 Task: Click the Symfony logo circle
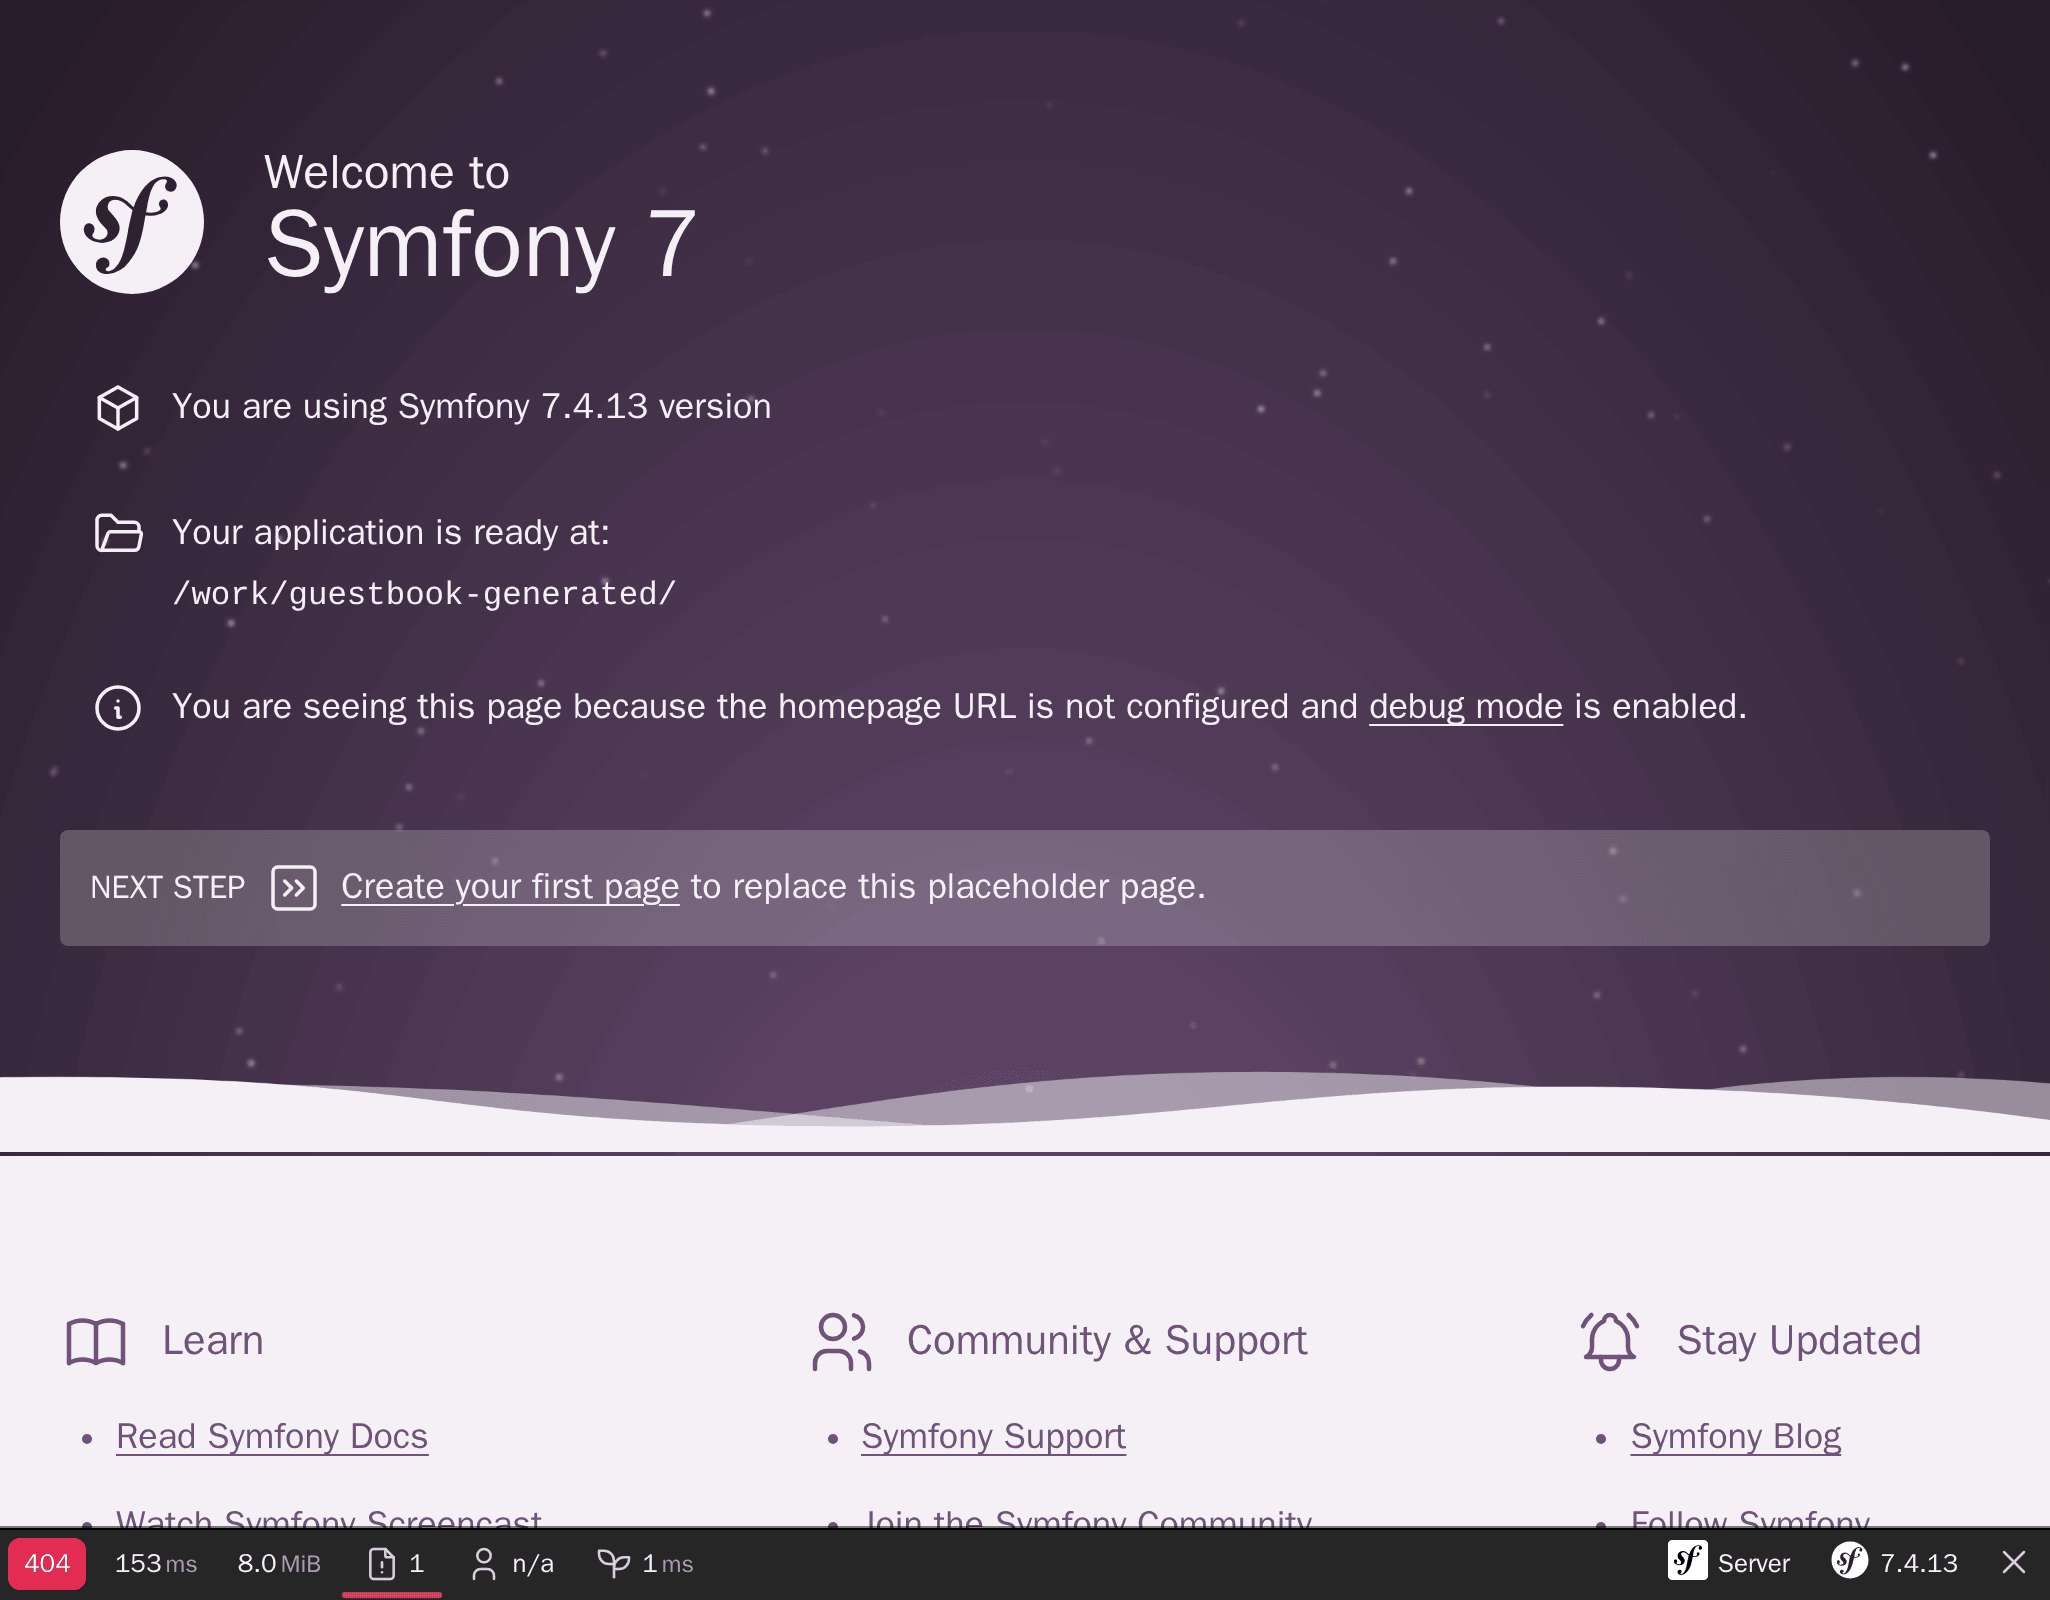coord(132,222)
